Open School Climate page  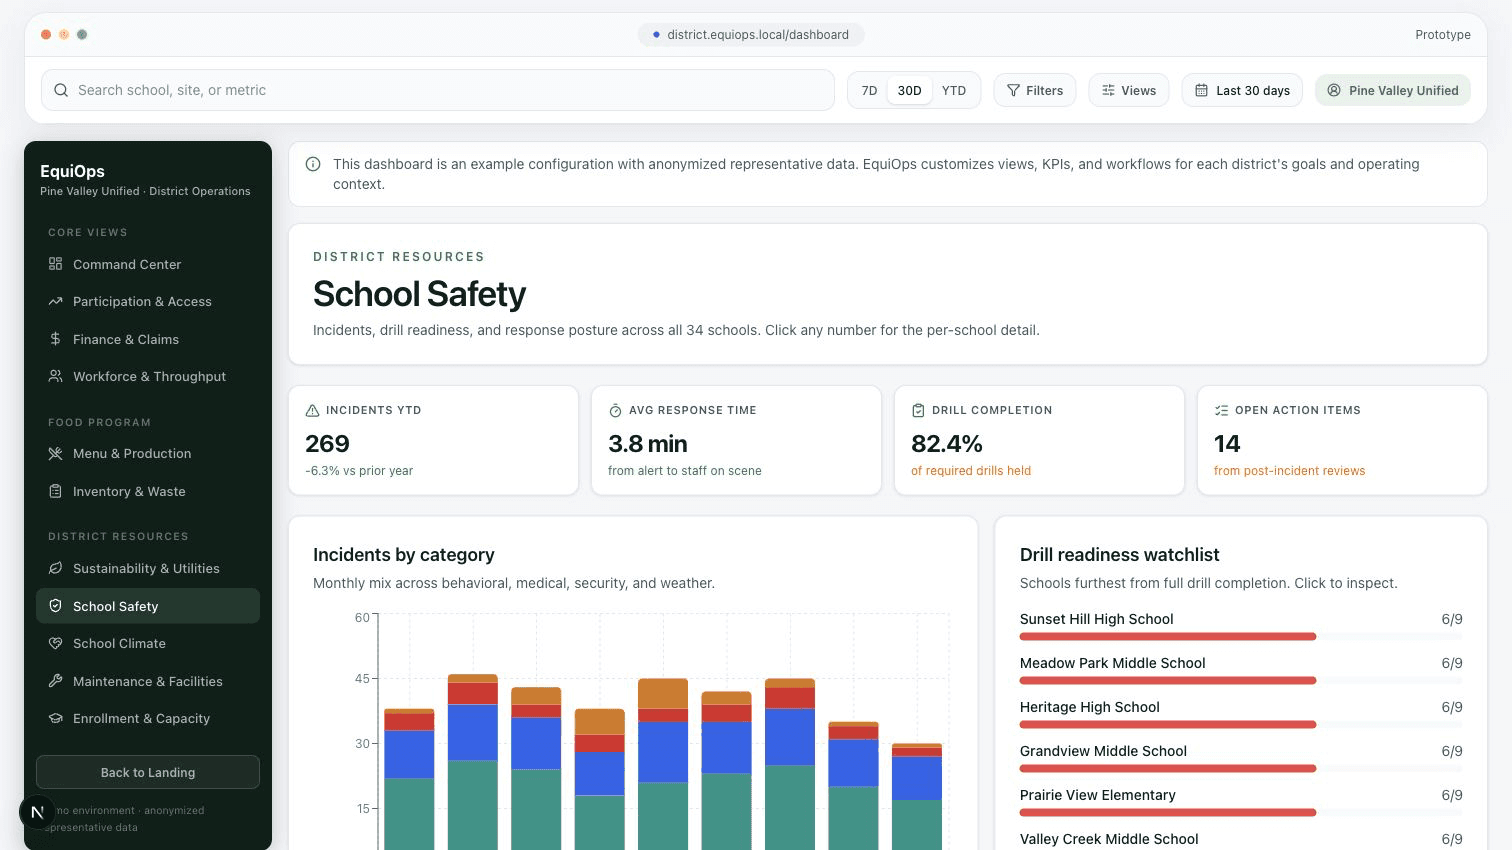click(x=148, y=643)
